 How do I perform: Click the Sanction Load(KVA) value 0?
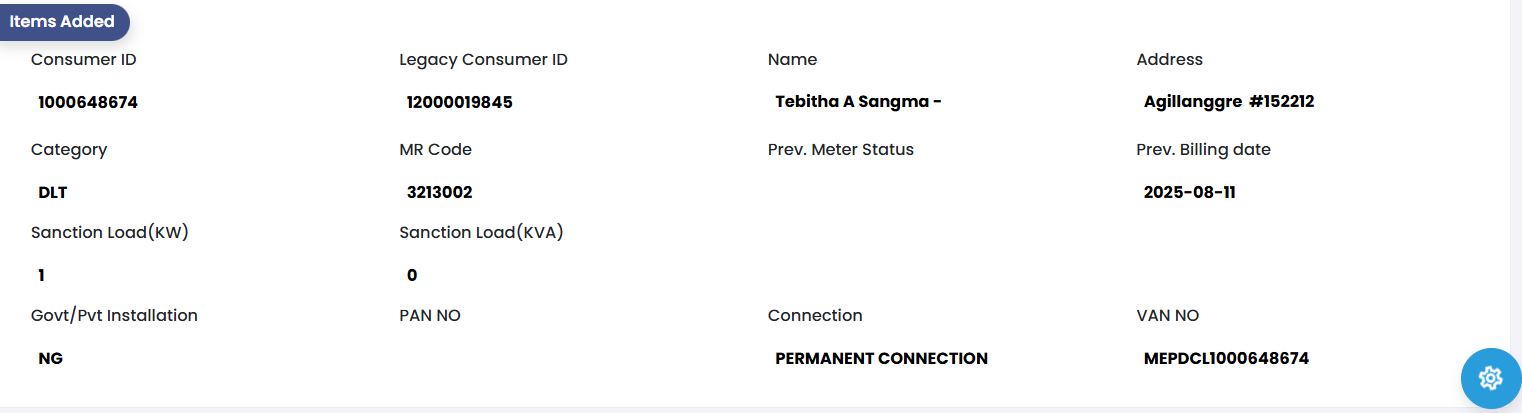(x=412, y=275)
